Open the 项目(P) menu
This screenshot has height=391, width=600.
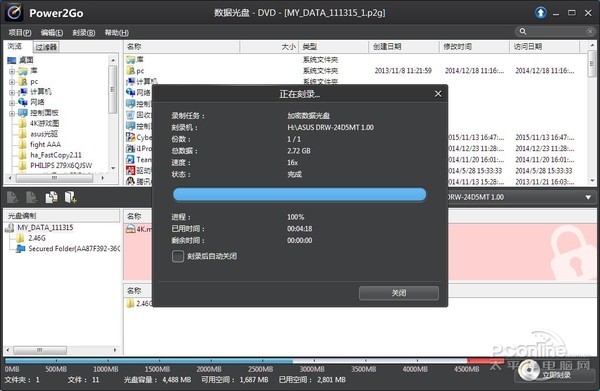(x=20, y=33)
